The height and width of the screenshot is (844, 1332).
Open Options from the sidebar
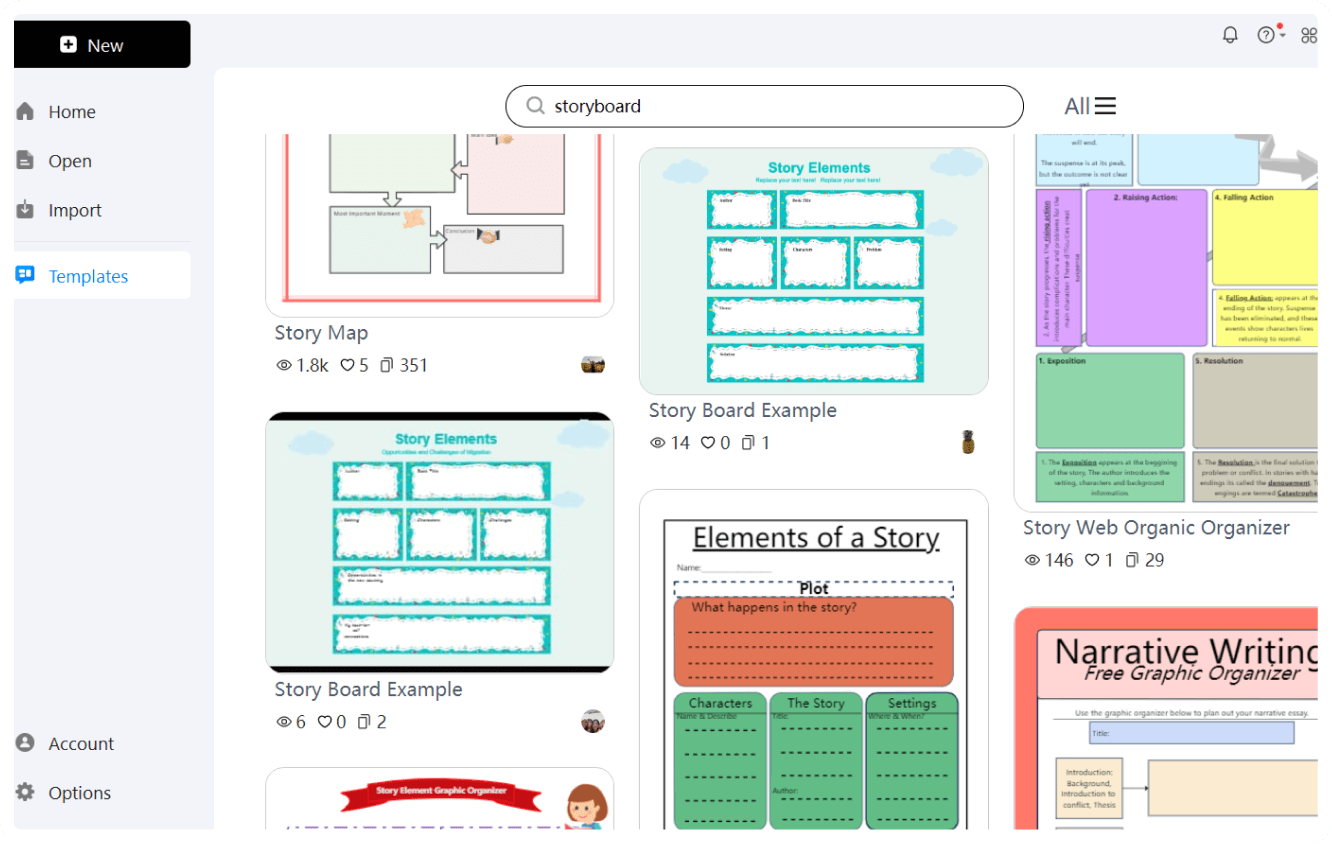click(x=79, y=793)
